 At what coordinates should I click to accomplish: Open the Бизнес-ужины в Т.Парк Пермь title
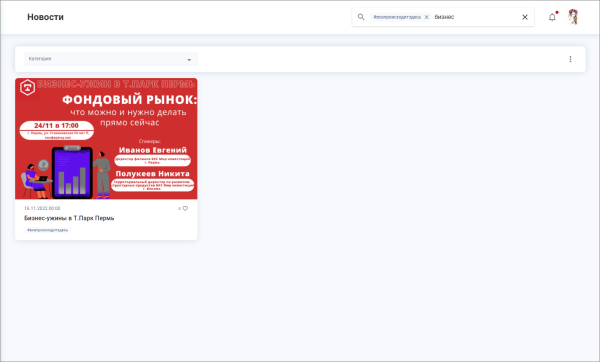(69, 218)
